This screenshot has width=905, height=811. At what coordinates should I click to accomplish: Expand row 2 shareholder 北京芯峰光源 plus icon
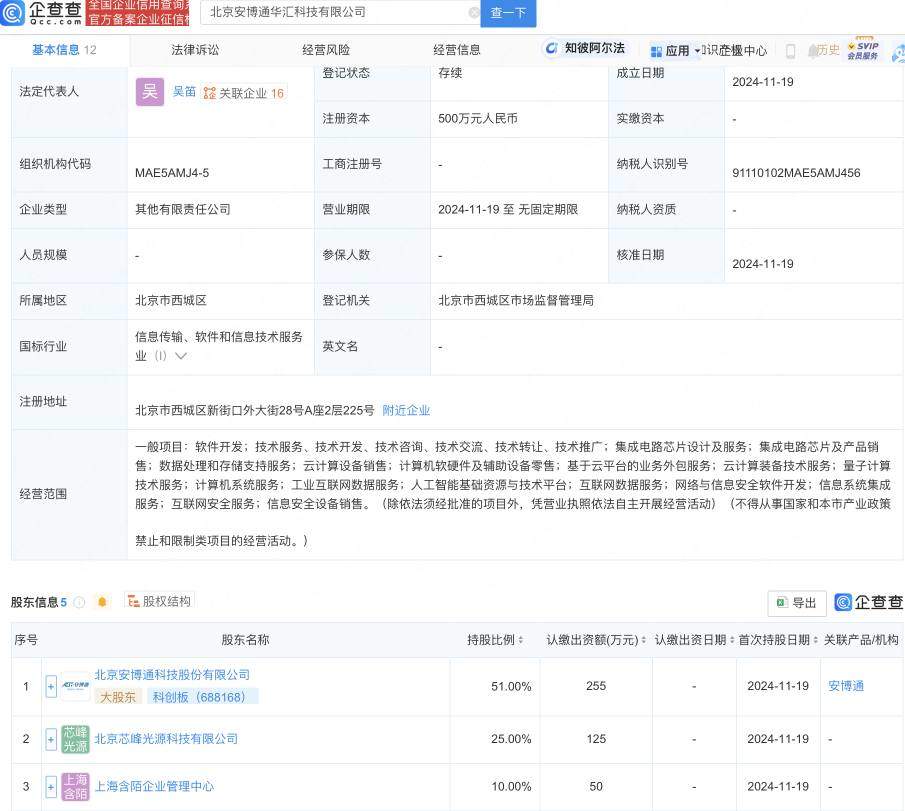(51, 740)
